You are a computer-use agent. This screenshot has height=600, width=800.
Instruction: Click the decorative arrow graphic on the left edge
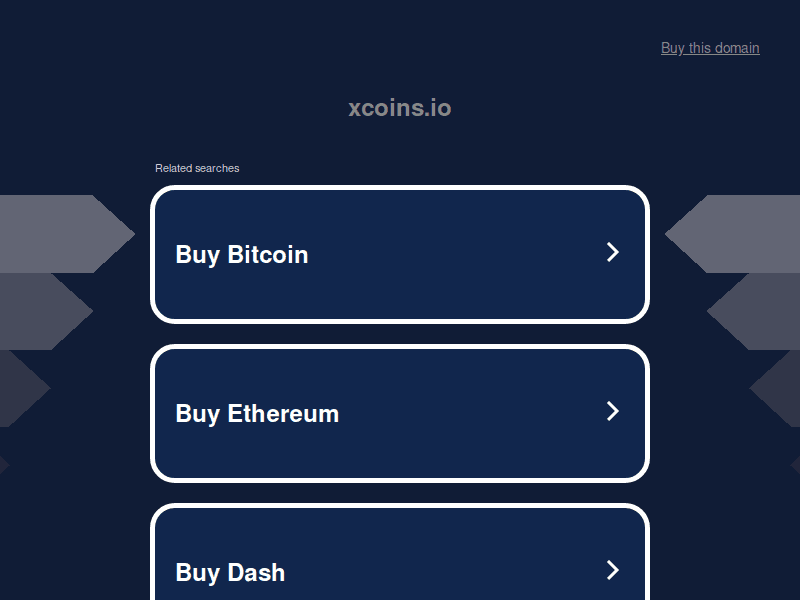60,233
